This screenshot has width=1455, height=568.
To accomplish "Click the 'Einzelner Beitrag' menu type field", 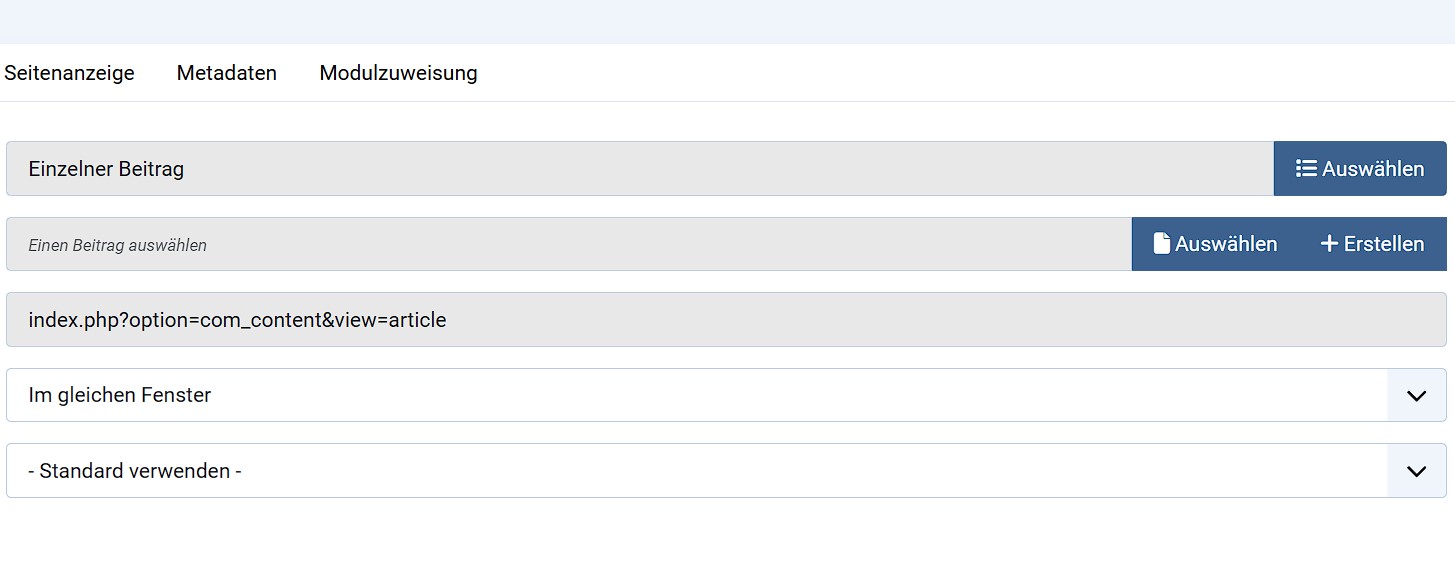I will 639,169.
